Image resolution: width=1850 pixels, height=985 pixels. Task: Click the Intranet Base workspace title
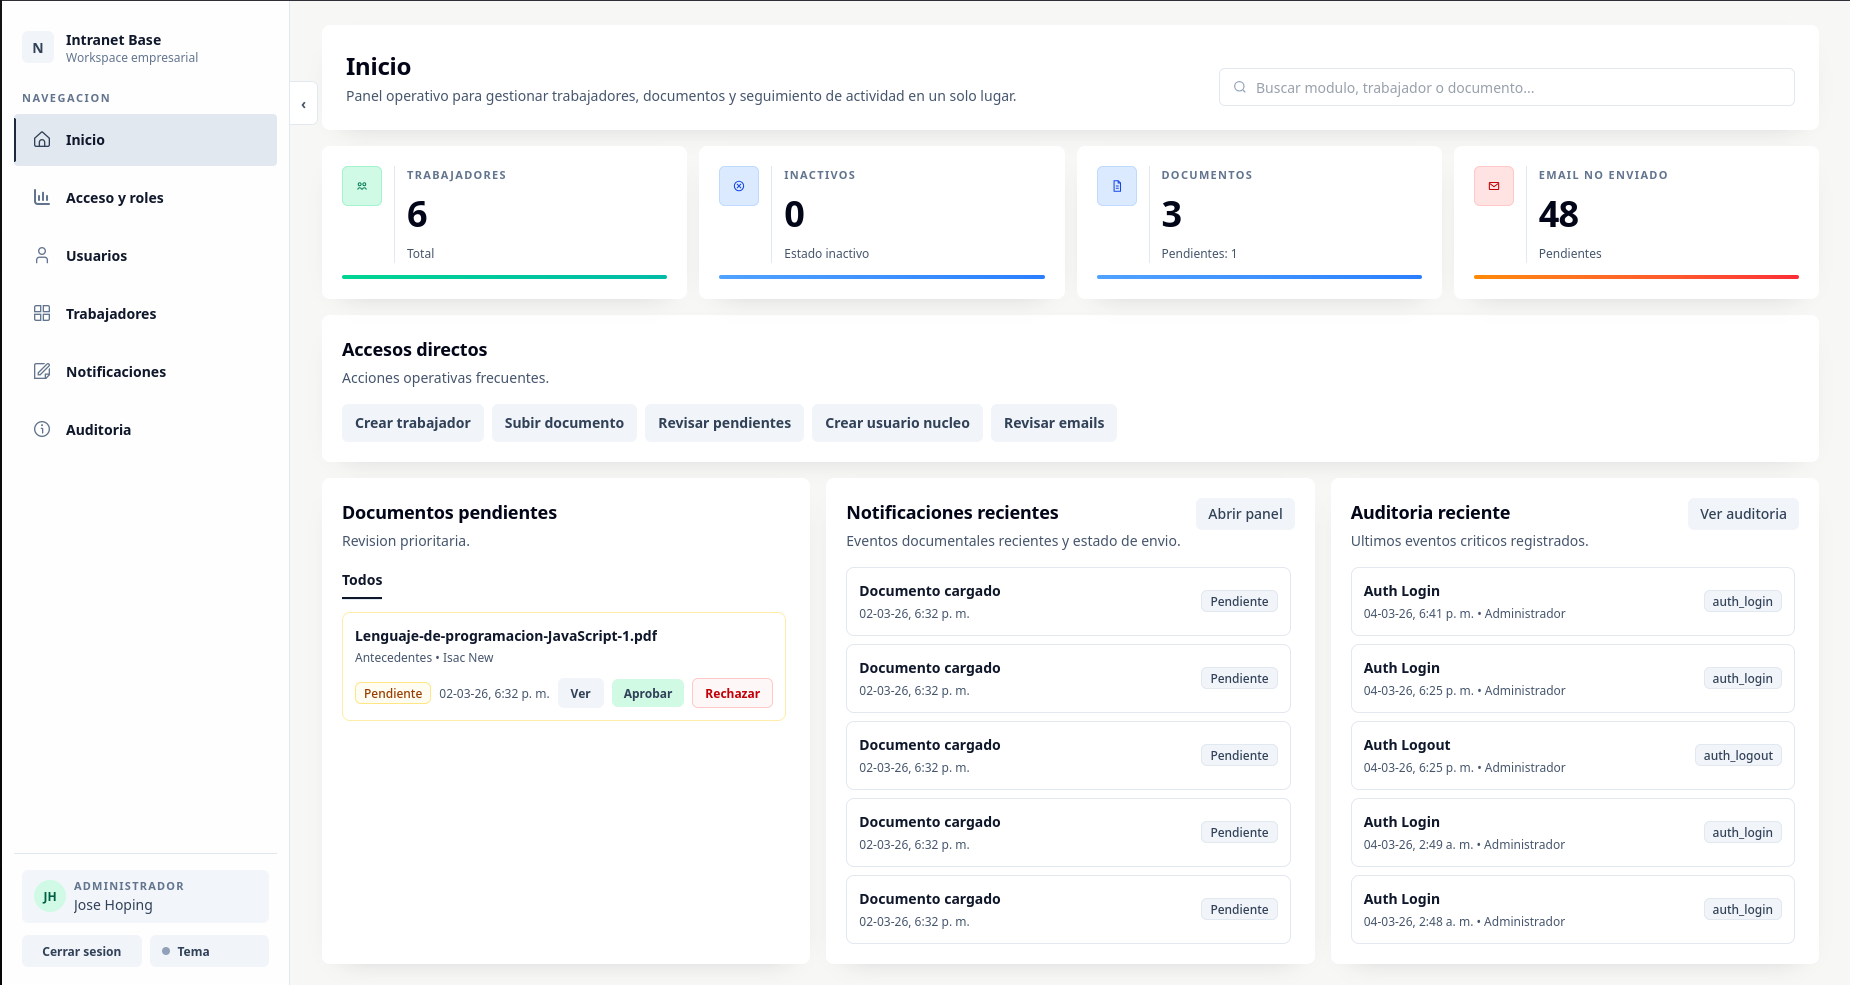pyautogui.click(x=113, y=40)
